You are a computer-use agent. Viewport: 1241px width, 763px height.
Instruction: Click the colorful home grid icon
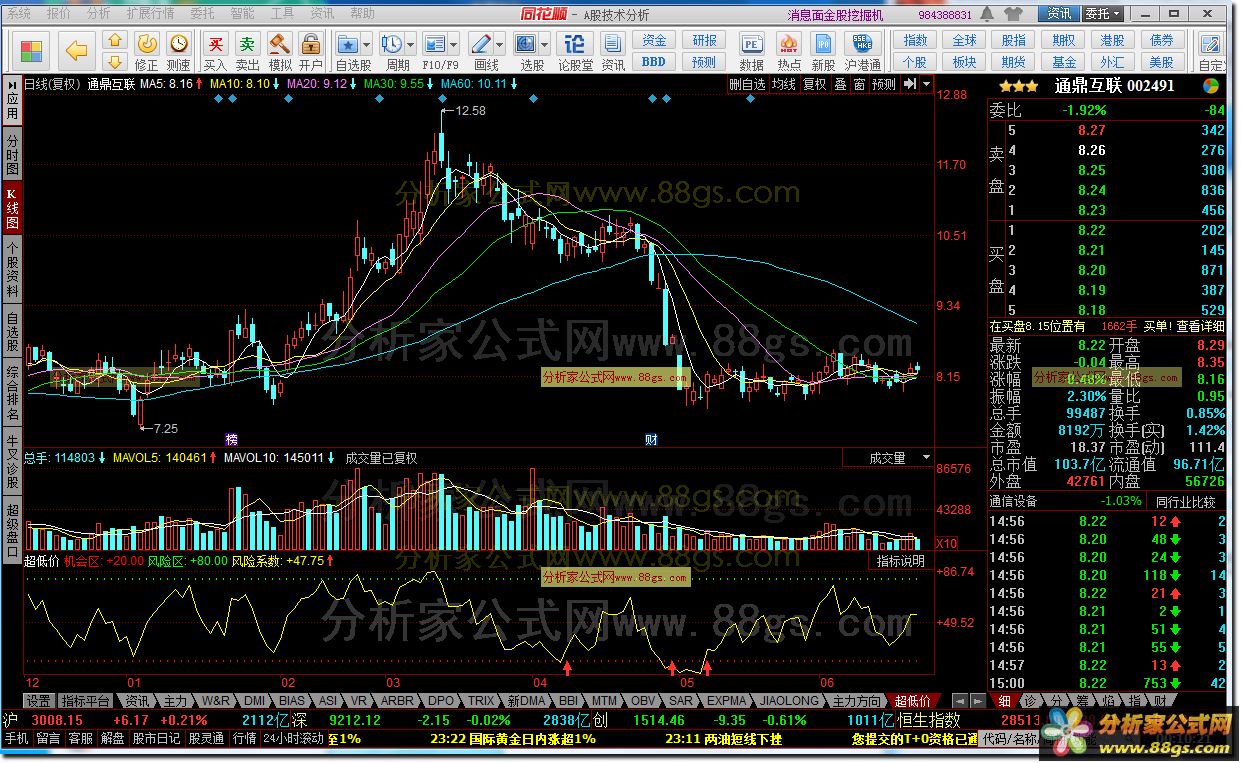click(x=31, y=51)
